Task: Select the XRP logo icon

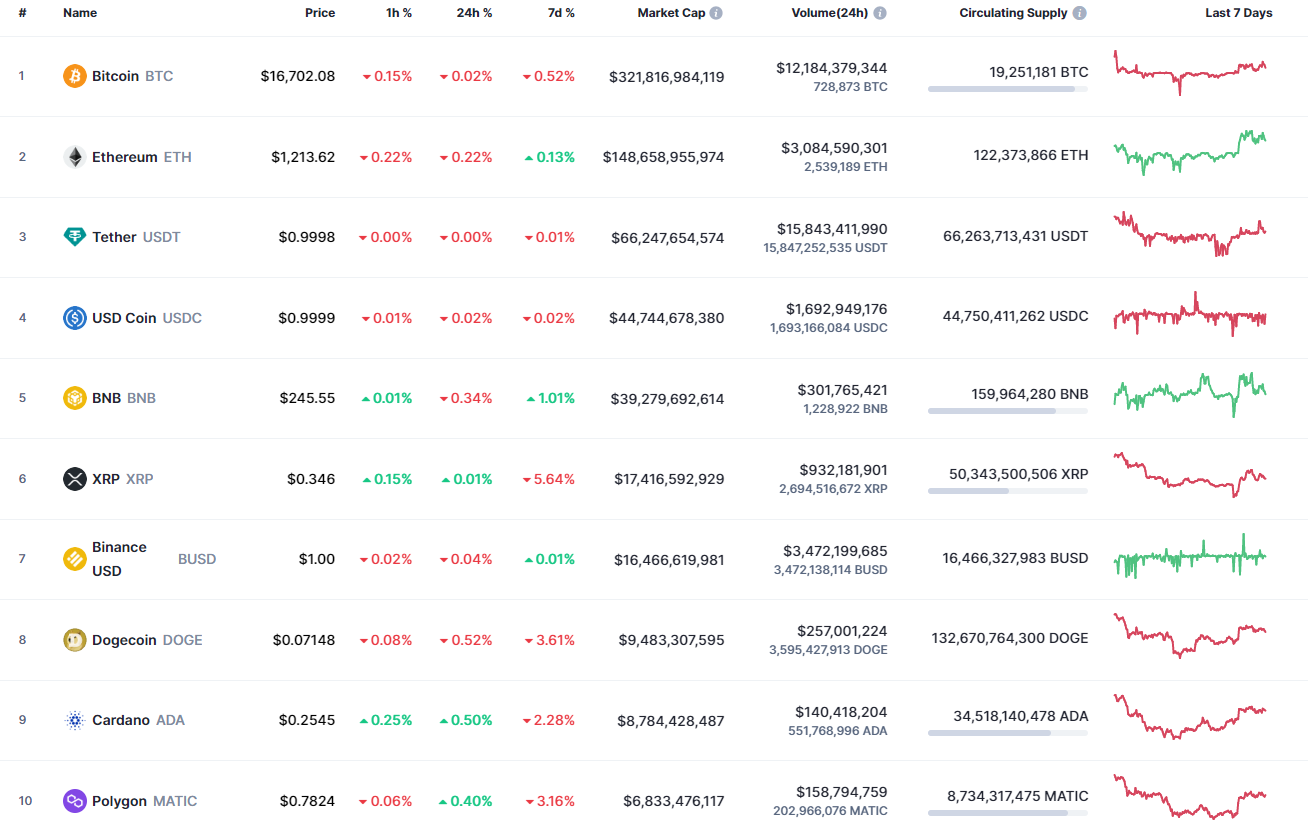Action: click(75, 478)
